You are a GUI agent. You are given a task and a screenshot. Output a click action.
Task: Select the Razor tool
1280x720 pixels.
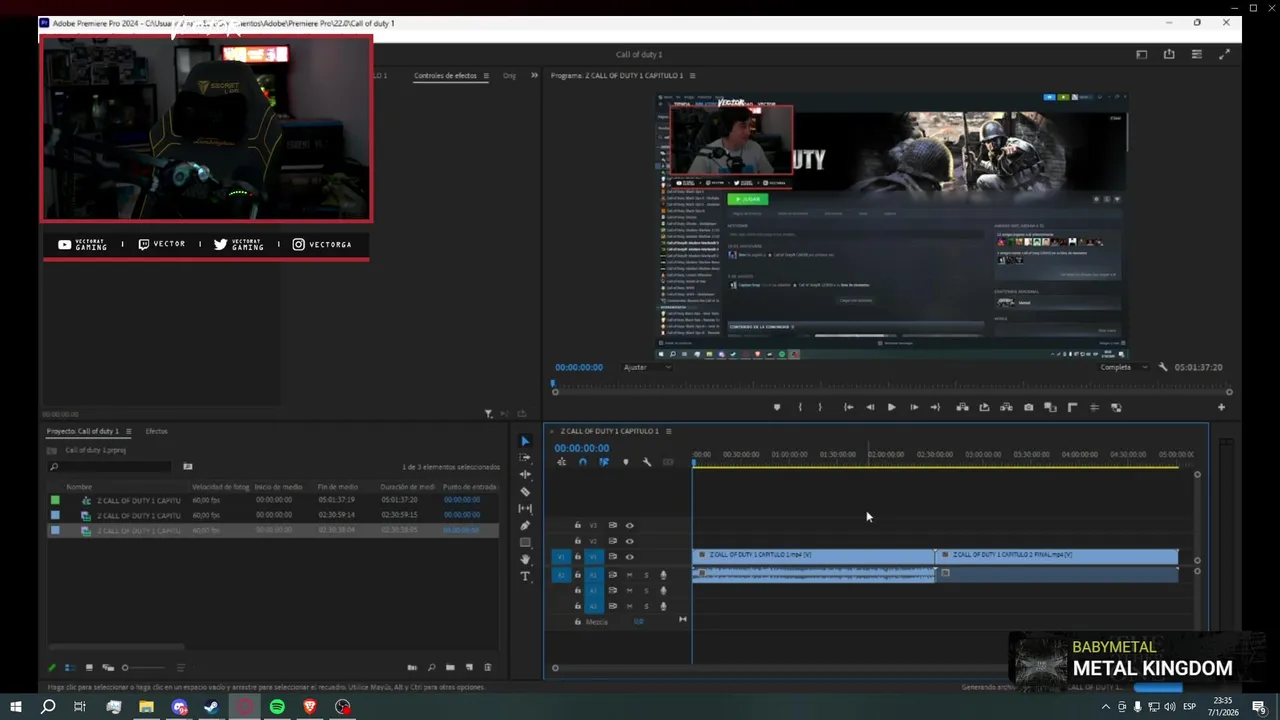pyautogui.click(x=525, y=492)
